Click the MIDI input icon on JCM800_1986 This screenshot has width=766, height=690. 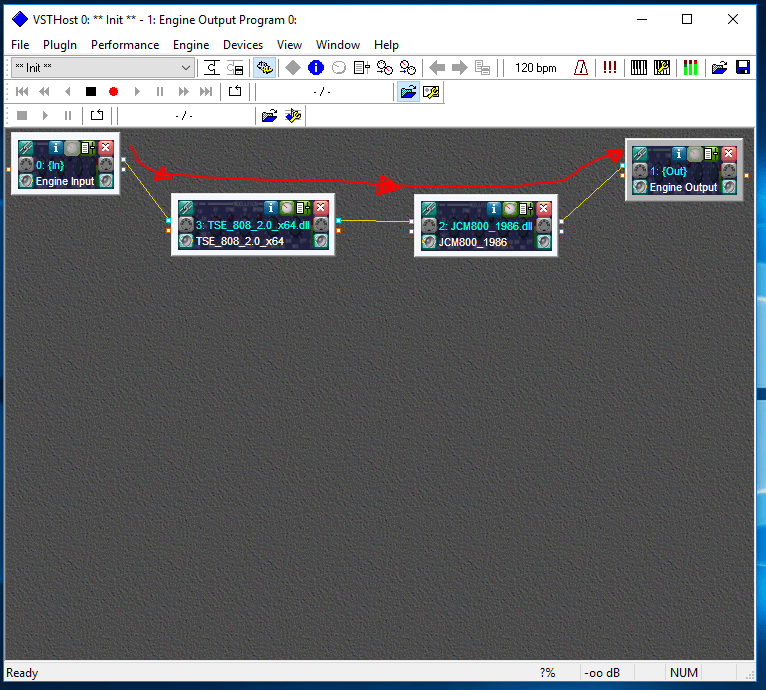(429, 226)
